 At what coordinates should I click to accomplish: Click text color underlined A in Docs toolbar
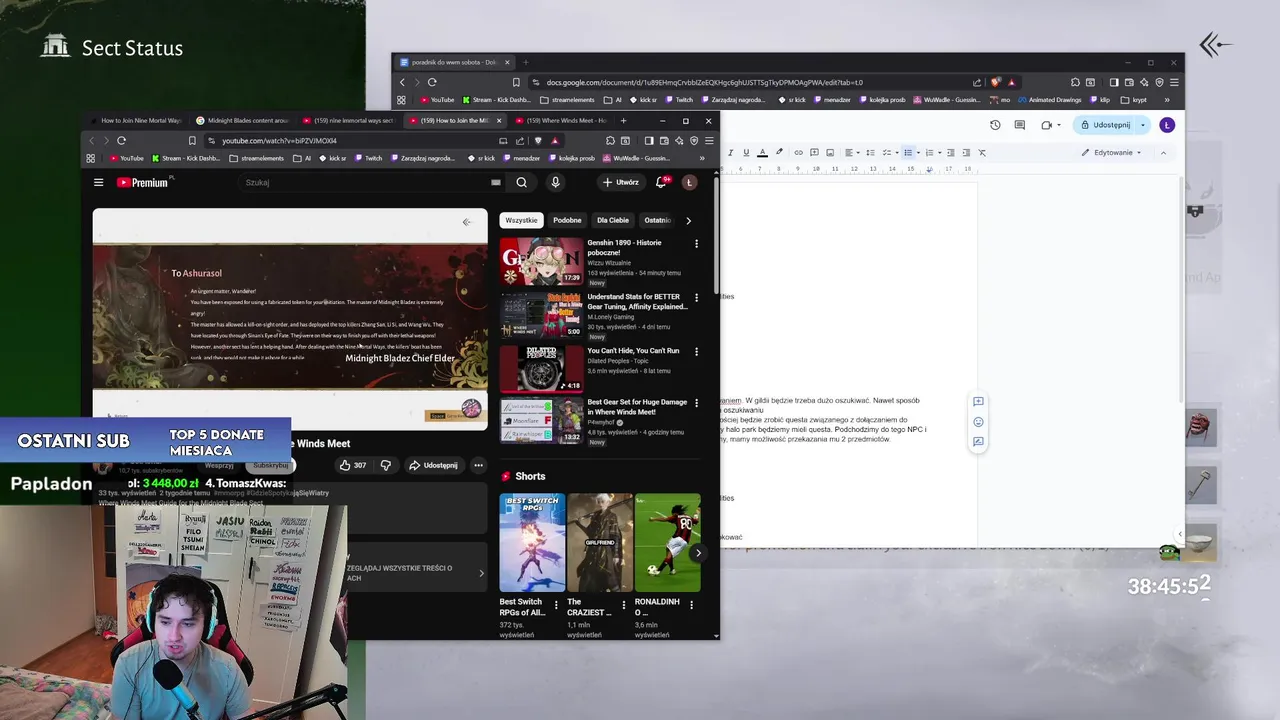(762, 153)
